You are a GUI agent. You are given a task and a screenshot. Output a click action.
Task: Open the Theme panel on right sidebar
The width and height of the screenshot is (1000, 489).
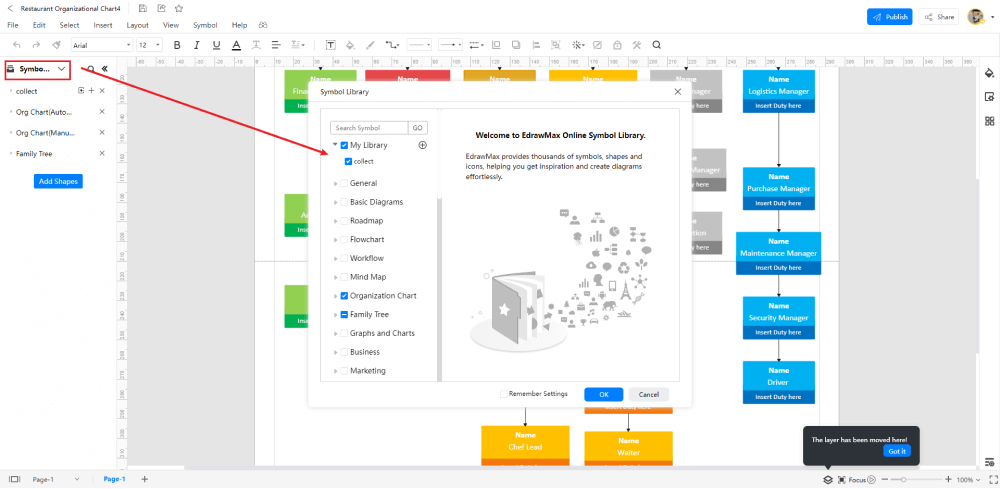coord(989,71)
